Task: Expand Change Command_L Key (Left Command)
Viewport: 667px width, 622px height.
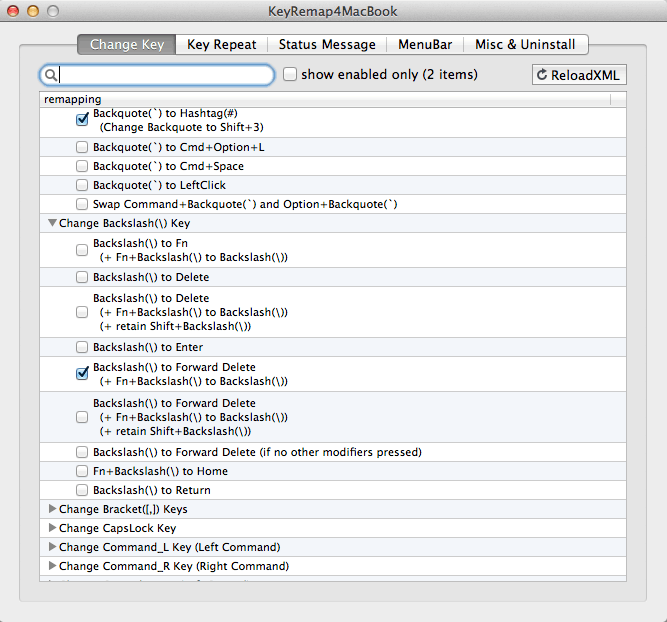Action: [52, 547]
